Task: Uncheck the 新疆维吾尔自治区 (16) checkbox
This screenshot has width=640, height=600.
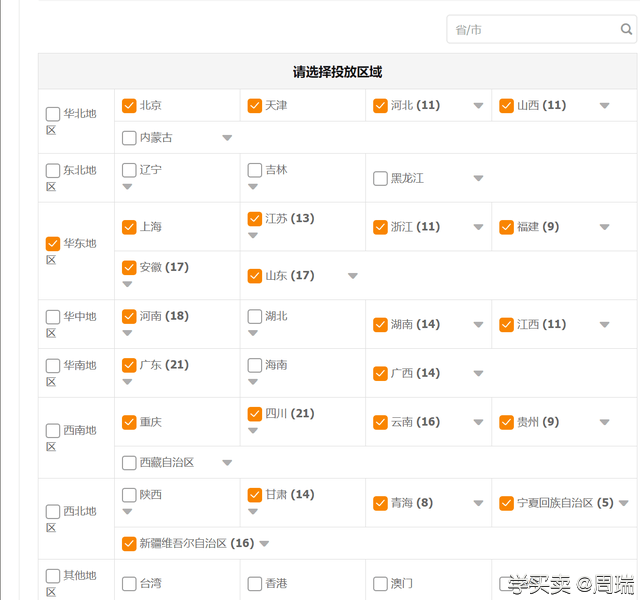Action: (x=129, y=544)
